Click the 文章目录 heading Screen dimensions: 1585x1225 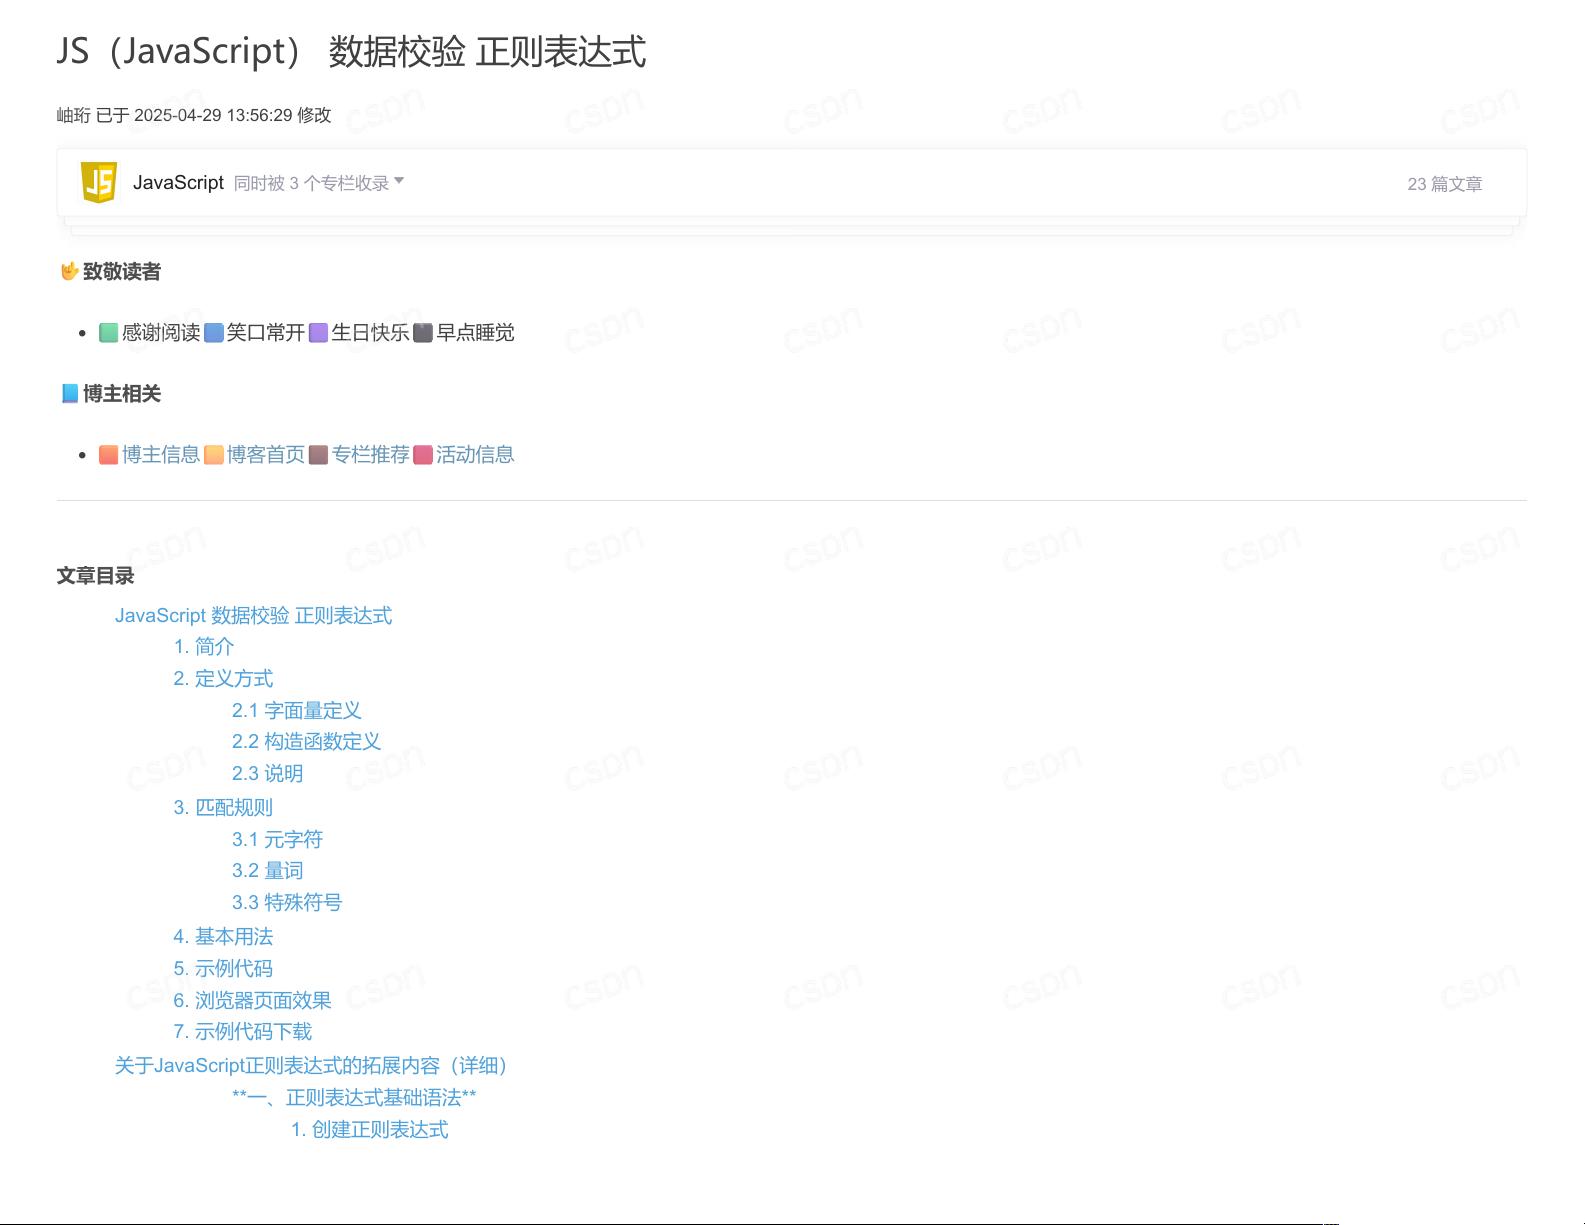pos(95,576)
